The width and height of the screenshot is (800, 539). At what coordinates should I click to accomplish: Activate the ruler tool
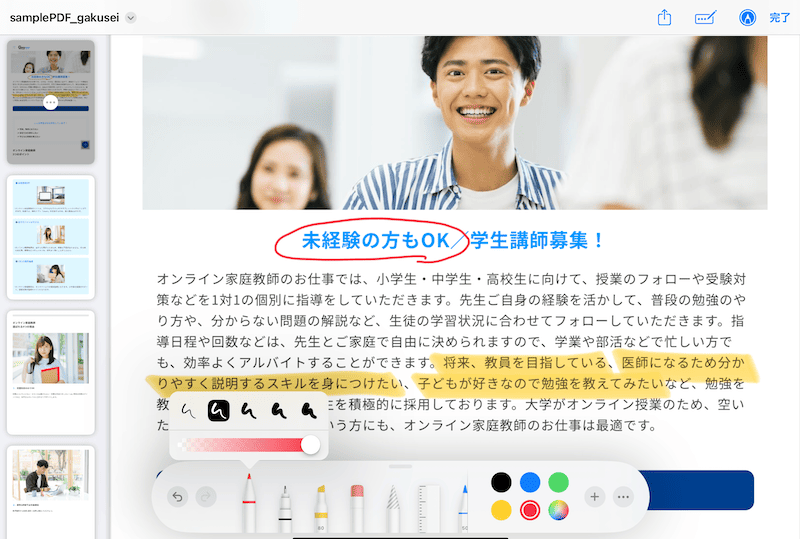pyautogui.click(x=428, y=504)
